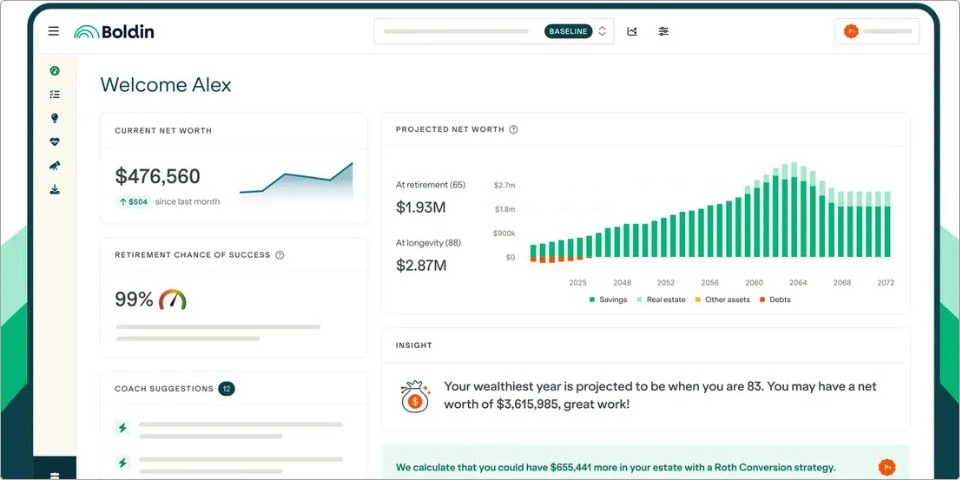Open the download sidebar icon
This screenshot has width=960, height=480.
[x=54, y=189]
